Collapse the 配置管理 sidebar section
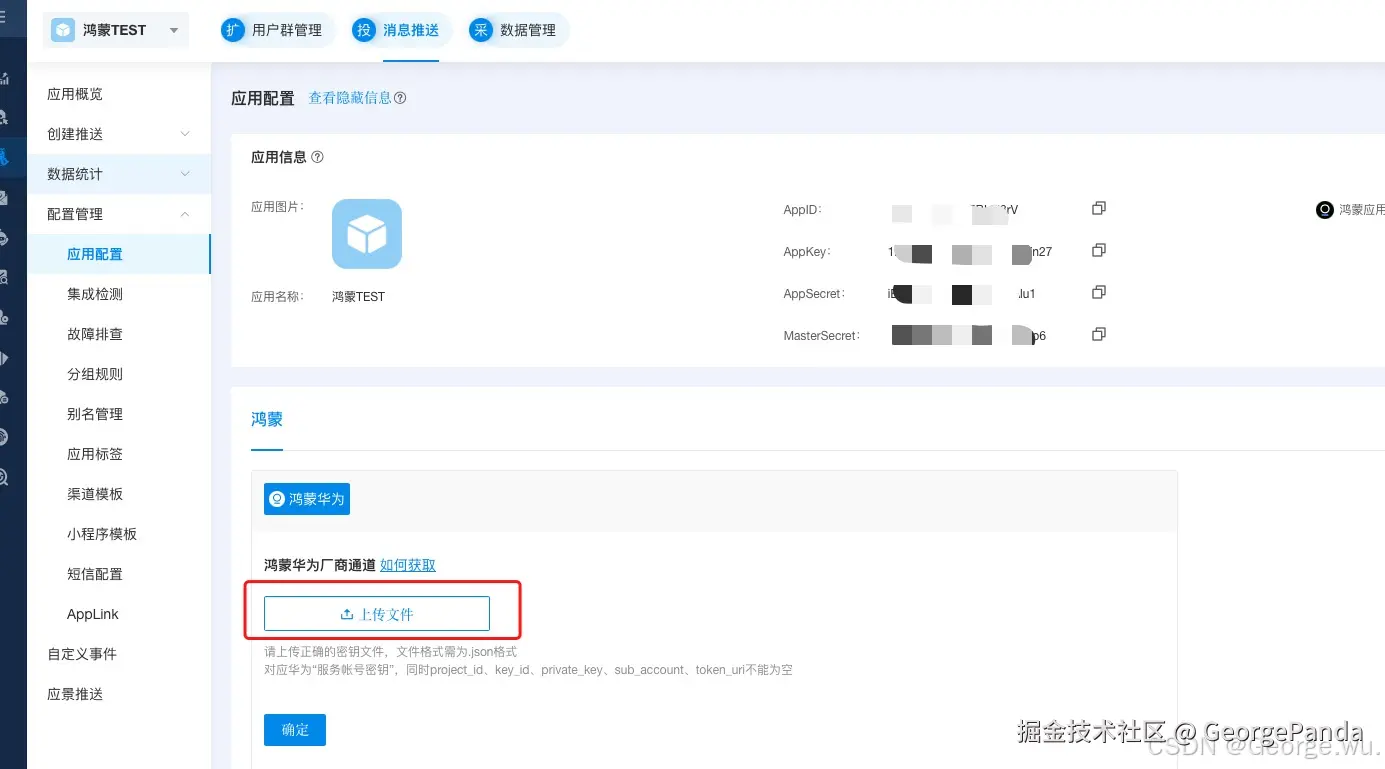 coord(184,213)
